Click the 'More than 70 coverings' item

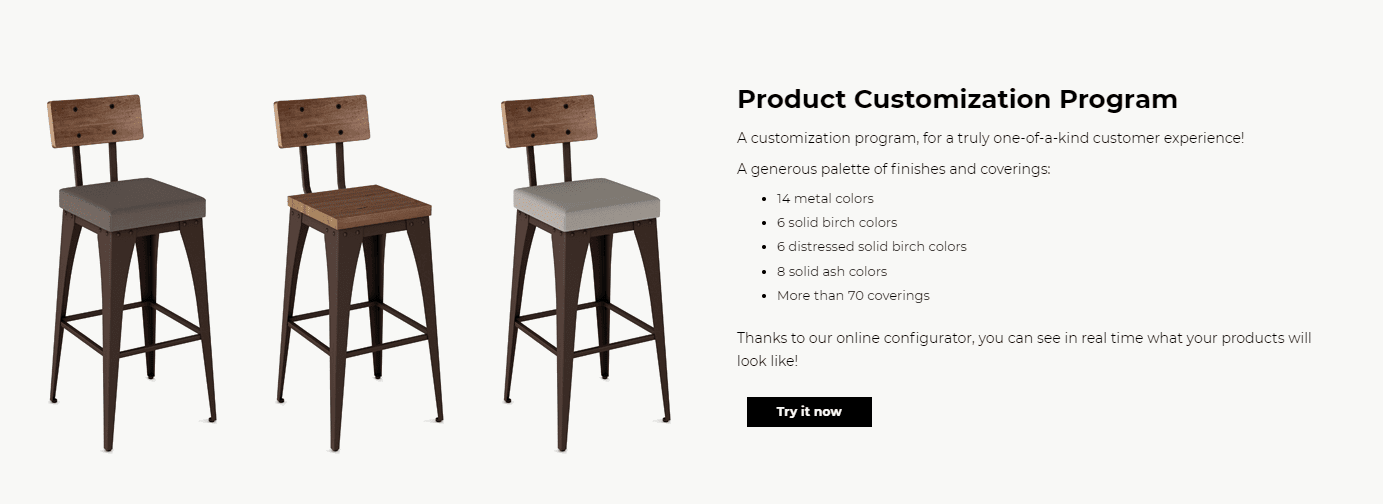pos(853,296)
